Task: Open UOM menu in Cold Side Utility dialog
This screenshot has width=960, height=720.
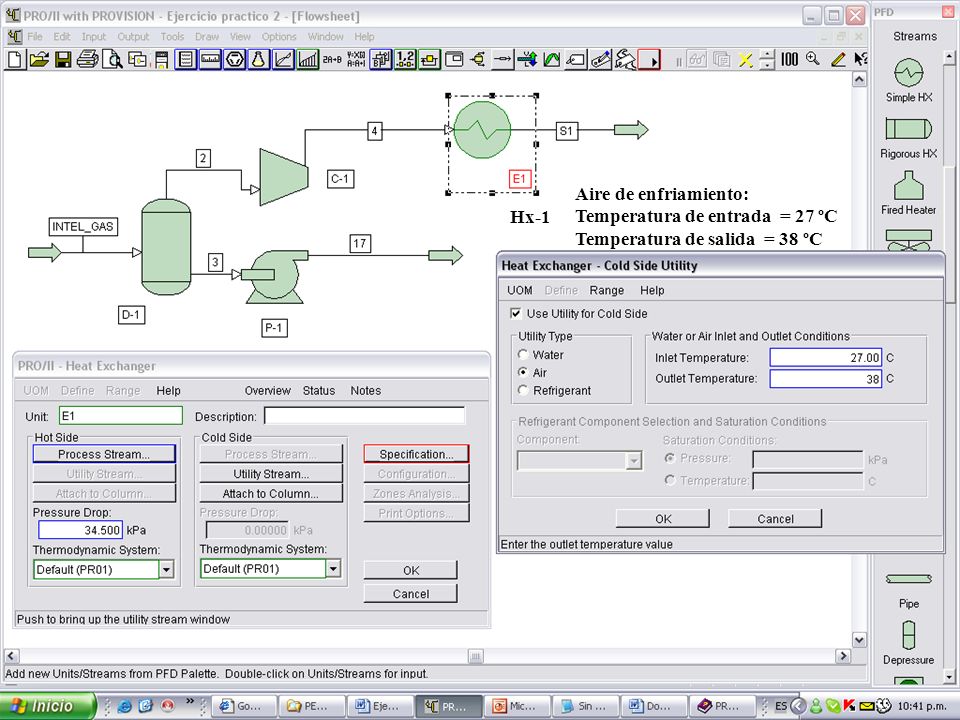Action: (x=520, y=290)
